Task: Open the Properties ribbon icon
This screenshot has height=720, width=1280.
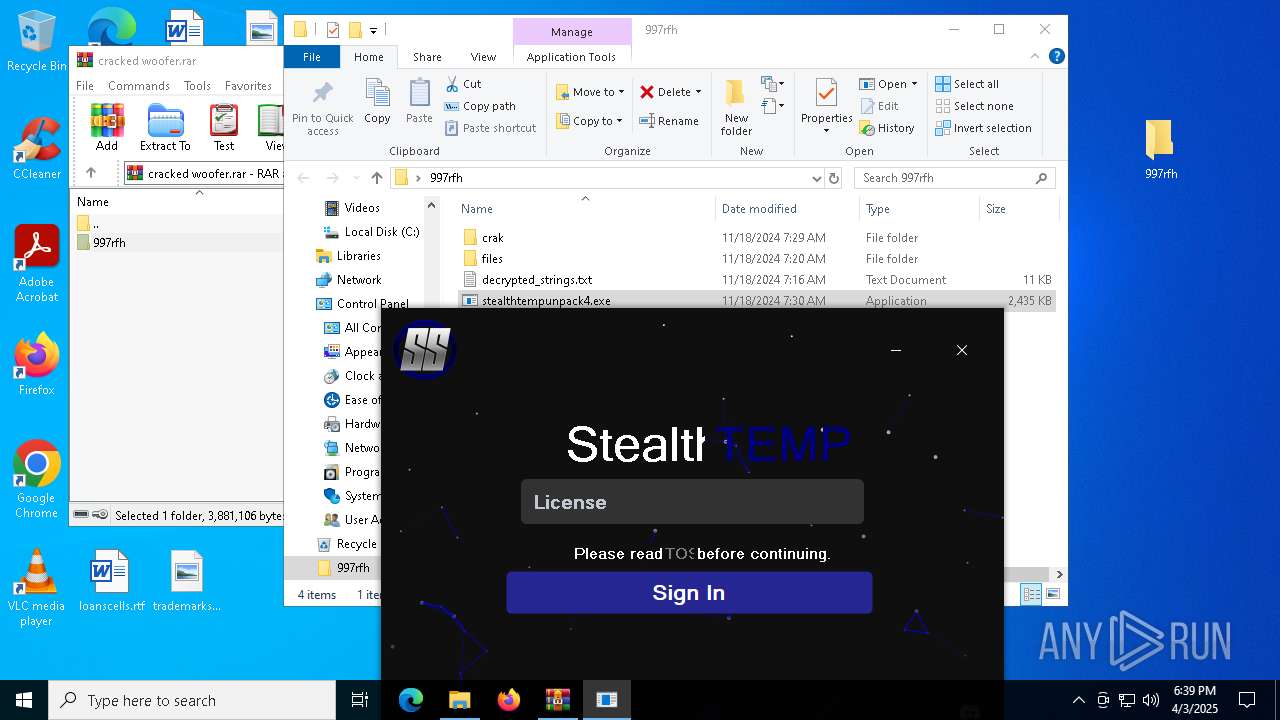Action: [826, 105]
